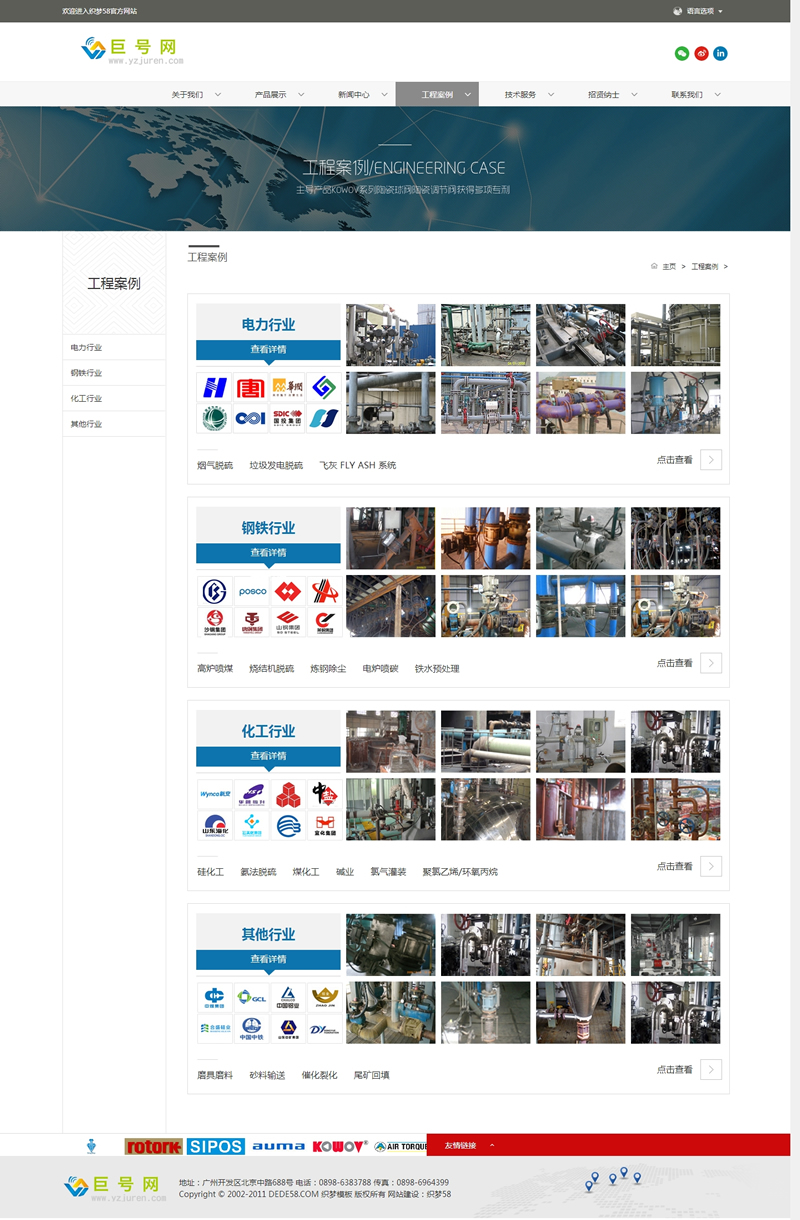The width and height of the screenshot is (800, 1220).
Task: Click the blue LinkedIn icon
Action: pos(720,53)
